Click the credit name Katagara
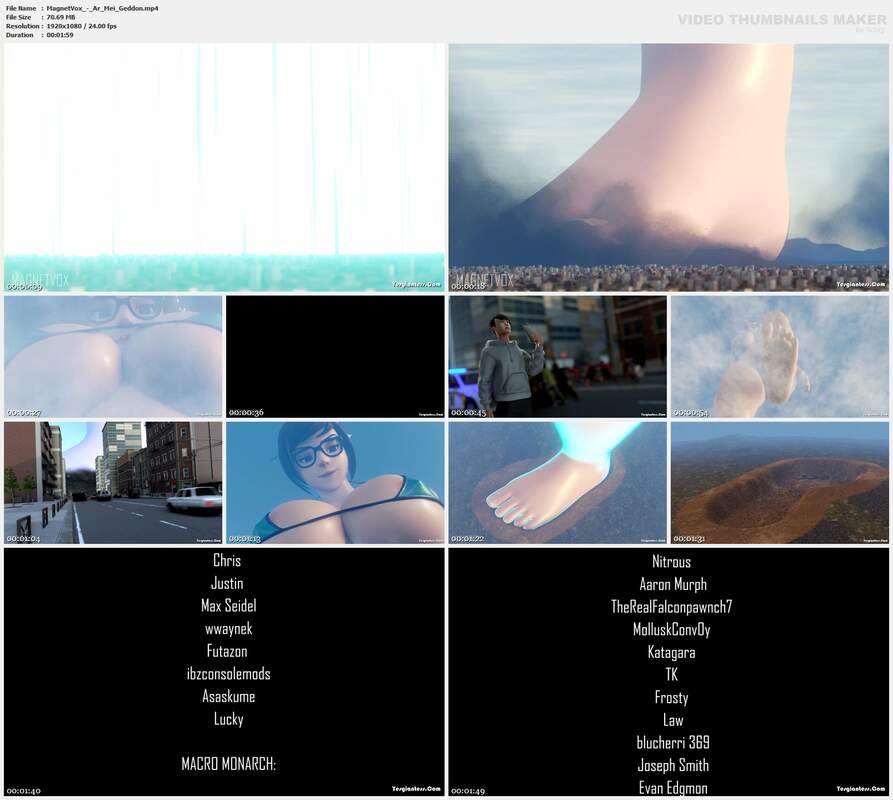893x800 pixels. 671,653
